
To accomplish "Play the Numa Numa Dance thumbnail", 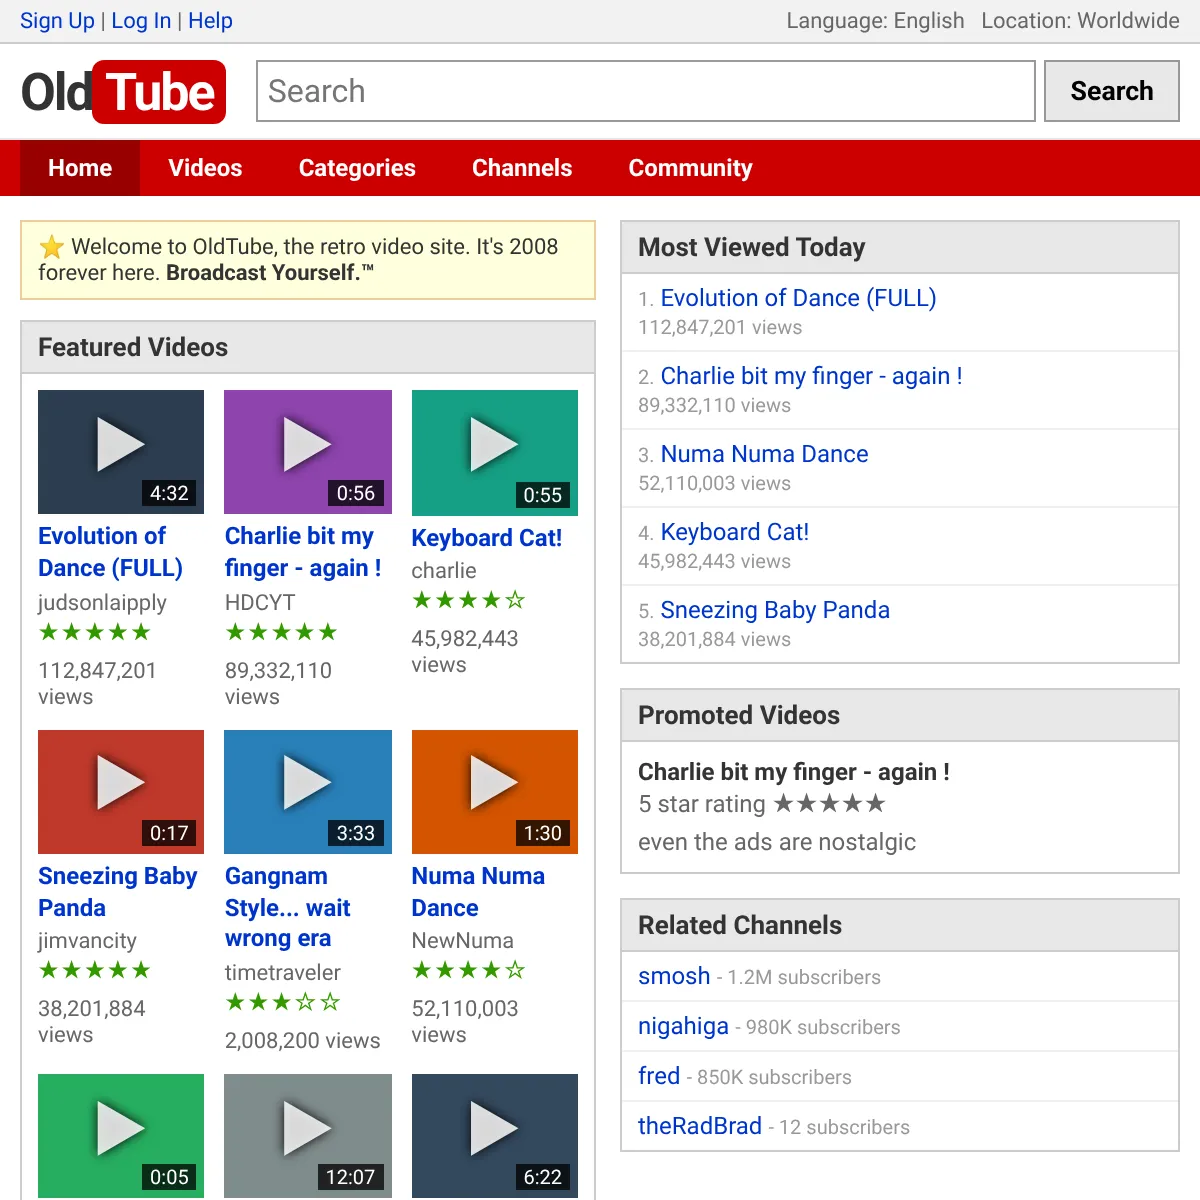I will click(495, 792).
